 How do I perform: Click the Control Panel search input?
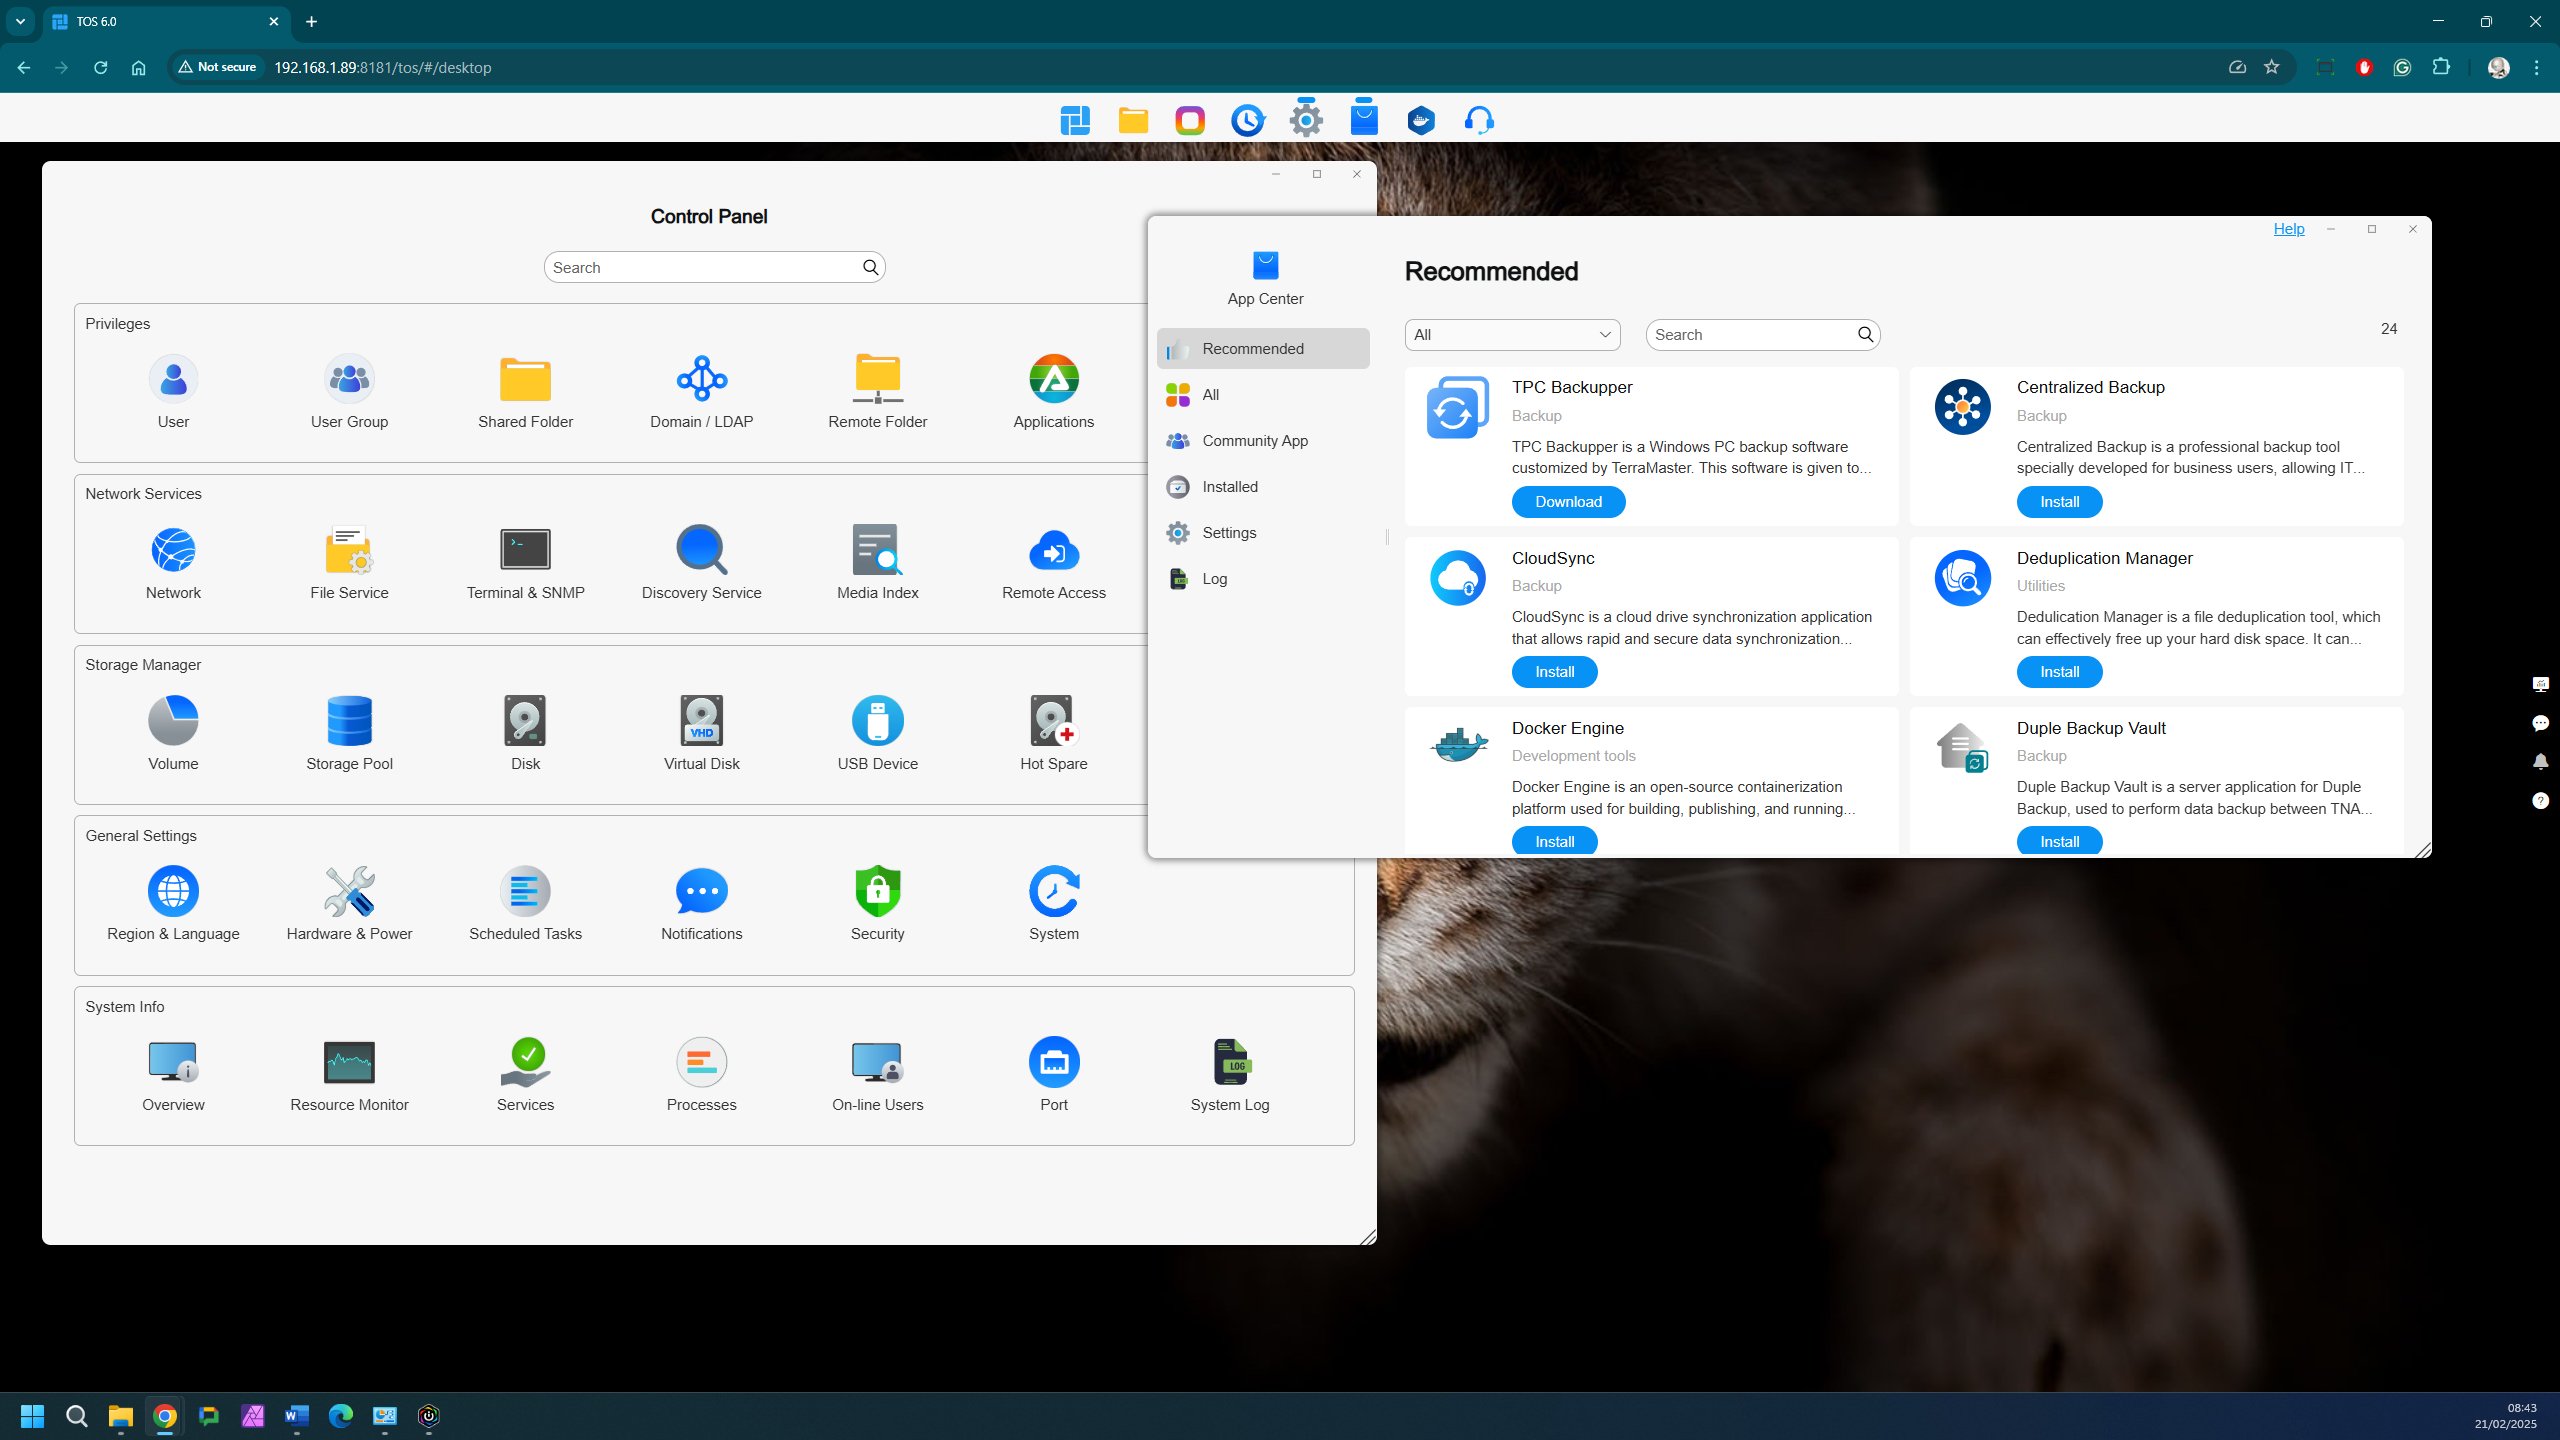pyautogui.click(x=702, y=267)
